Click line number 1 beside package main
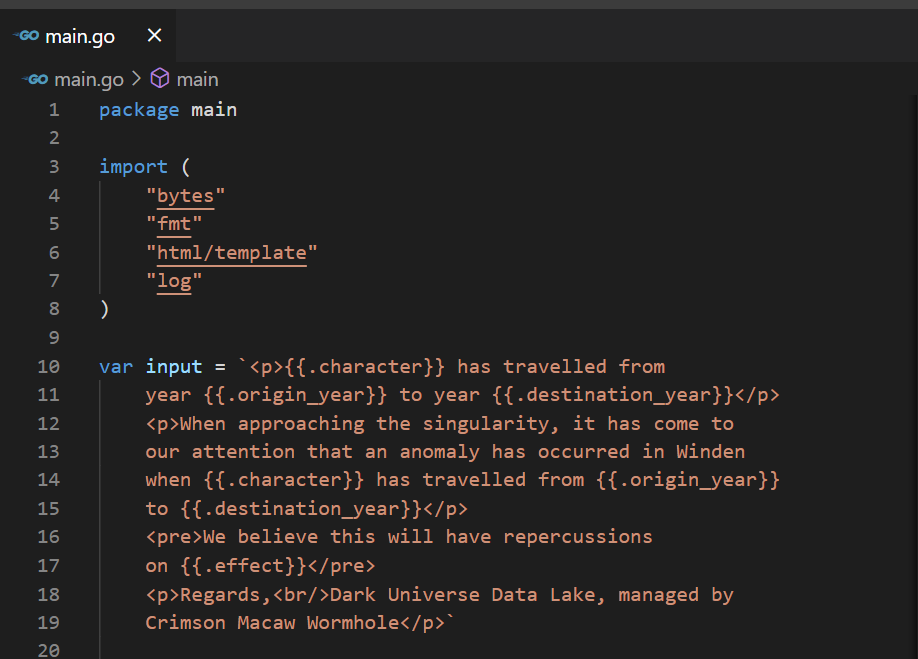This screenshot has height=659, width=918. pos(53,109)
